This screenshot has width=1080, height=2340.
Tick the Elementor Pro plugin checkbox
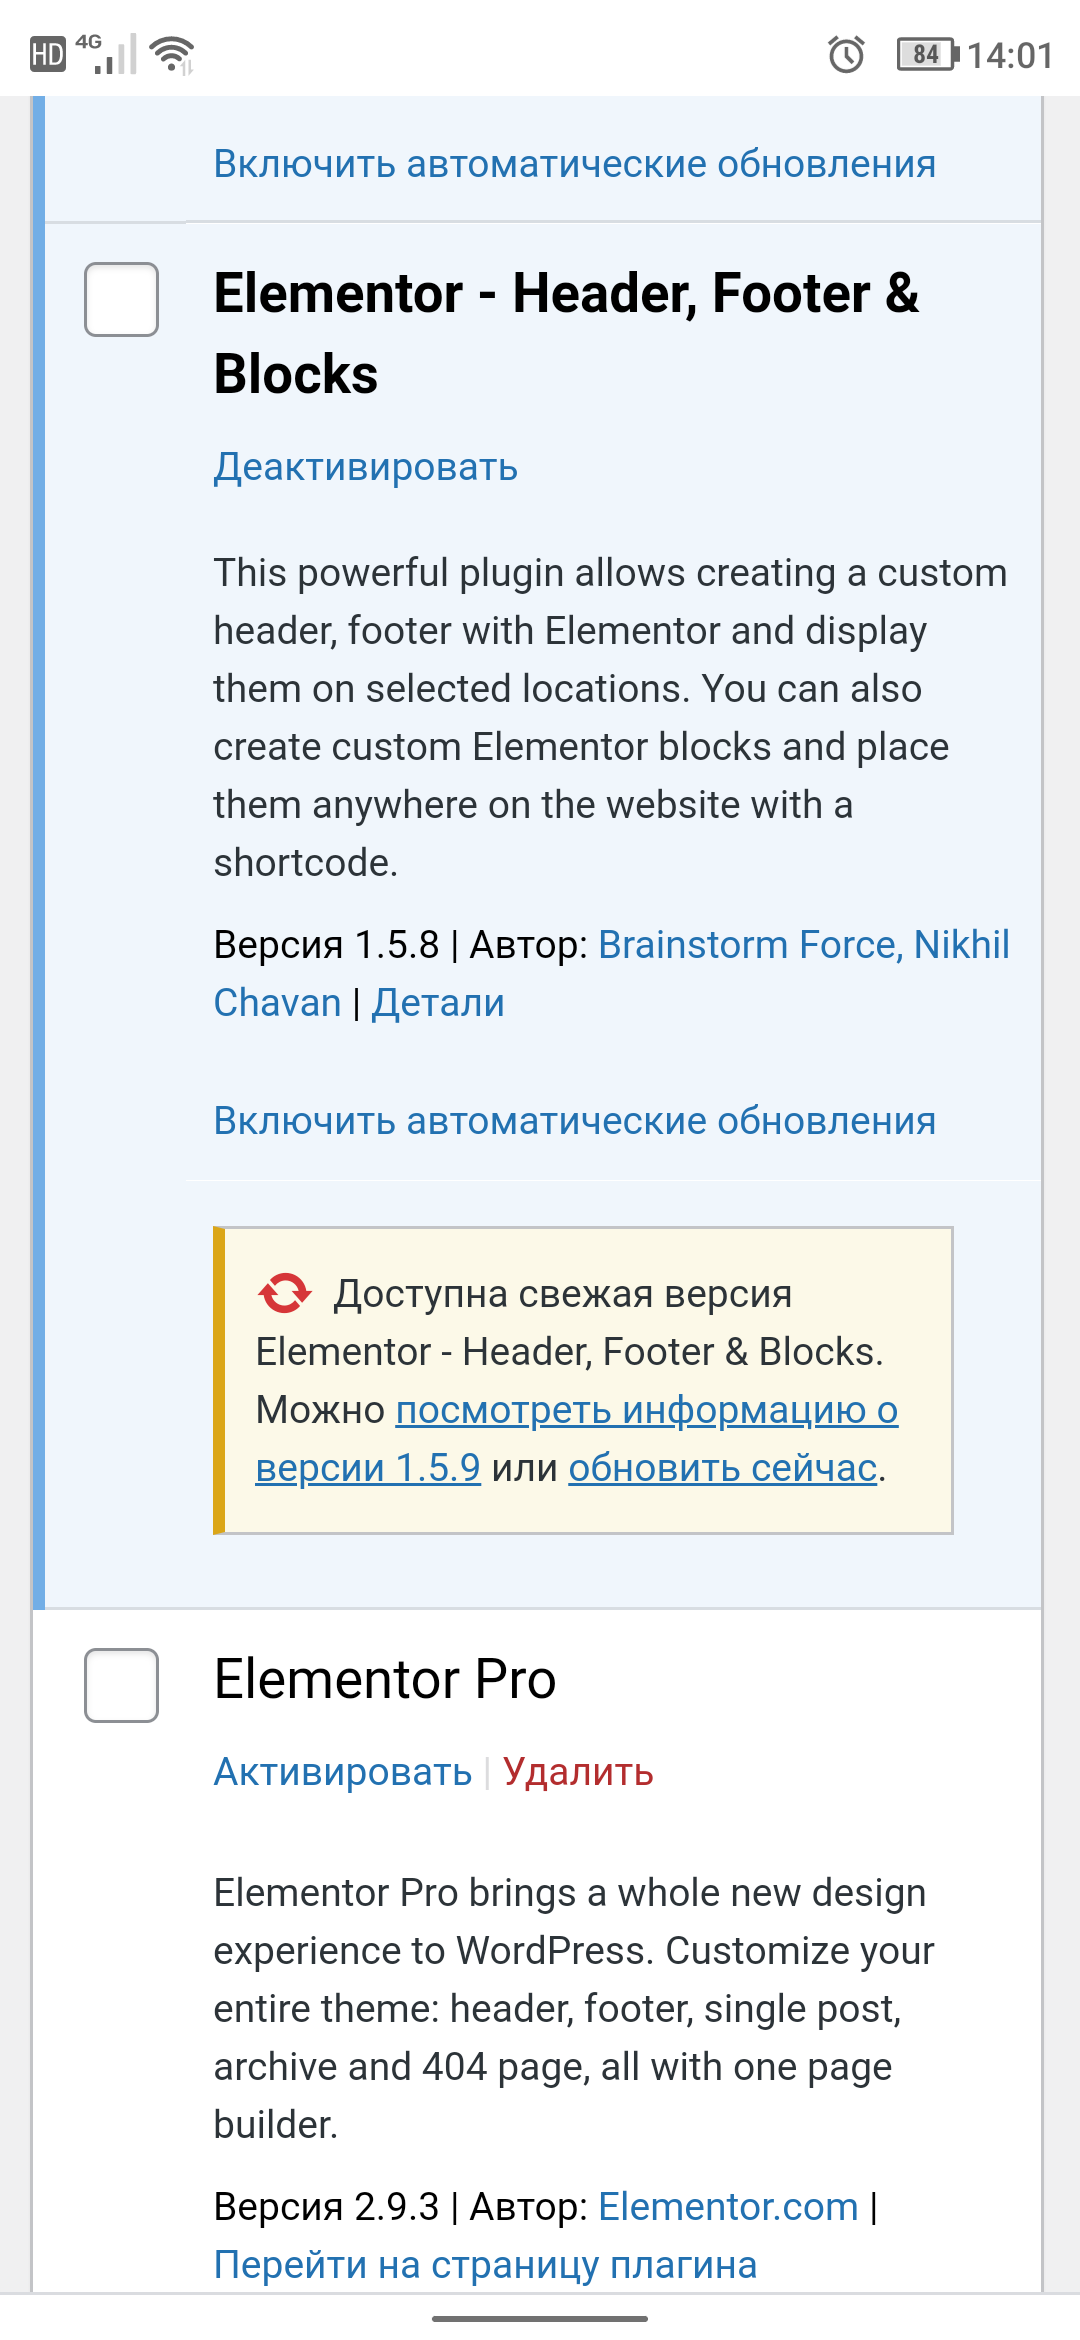coord(121,1685)
